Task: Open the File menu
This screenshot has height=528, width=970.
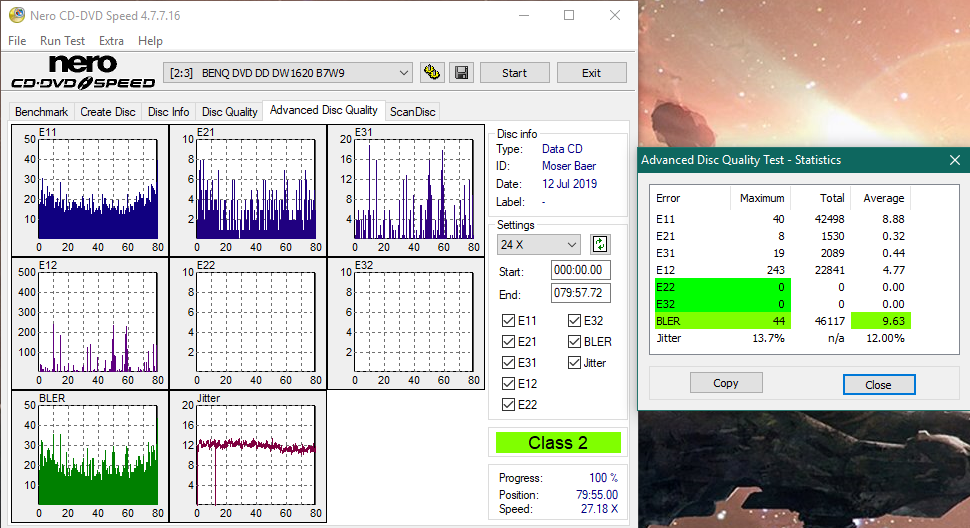Action: (17, 41)
